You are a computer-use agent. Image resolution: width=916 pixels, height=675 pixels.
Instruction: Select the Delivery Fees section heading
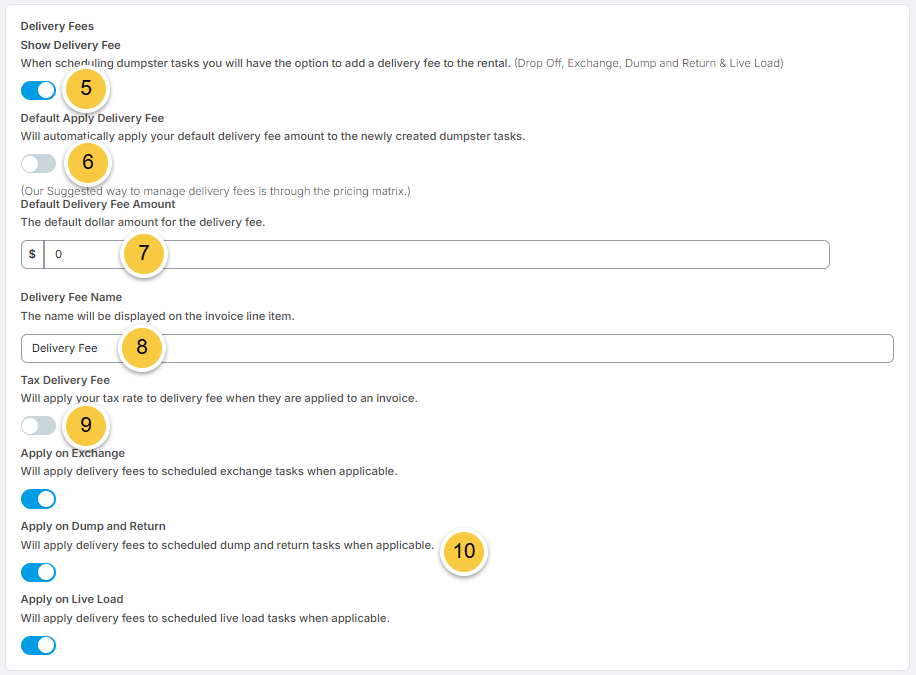pyautogui.click(x=57, y=26)
